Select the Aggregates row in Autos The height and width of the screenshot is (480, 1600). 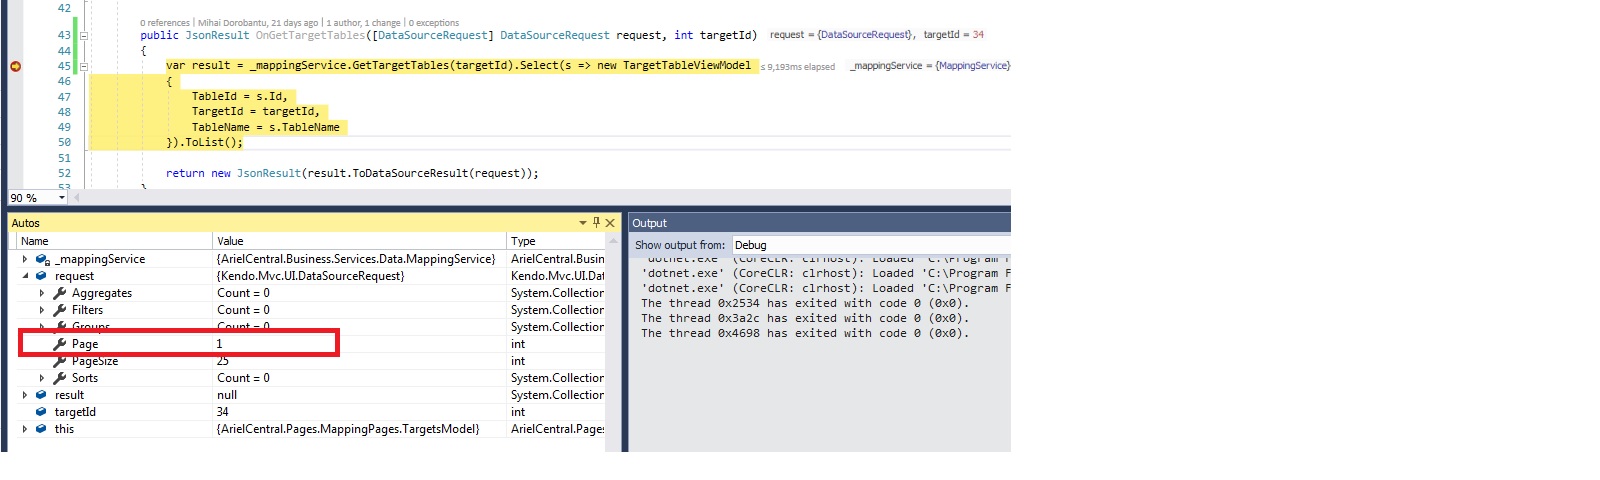310,293
